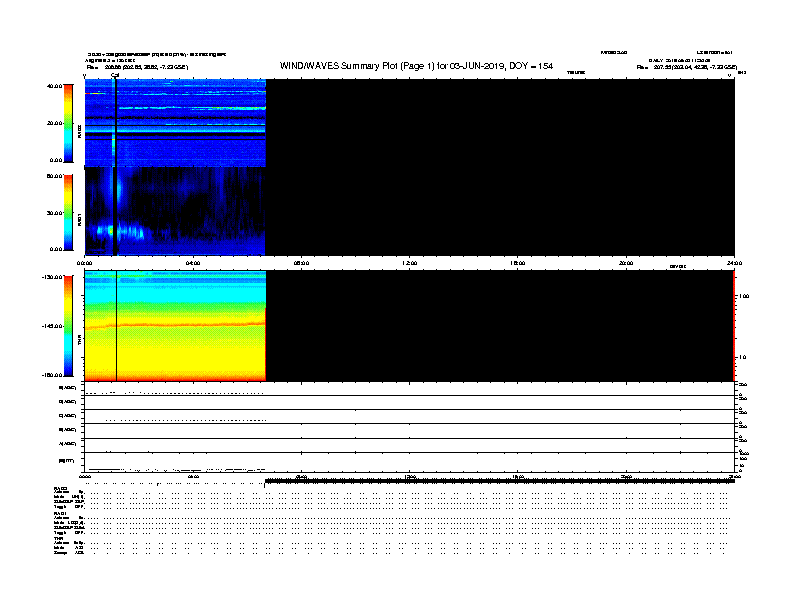Click the RAD2 spectrogram data region
This screenshot has width=792, height=612.
pyautogui.click(x=175, y=123)
